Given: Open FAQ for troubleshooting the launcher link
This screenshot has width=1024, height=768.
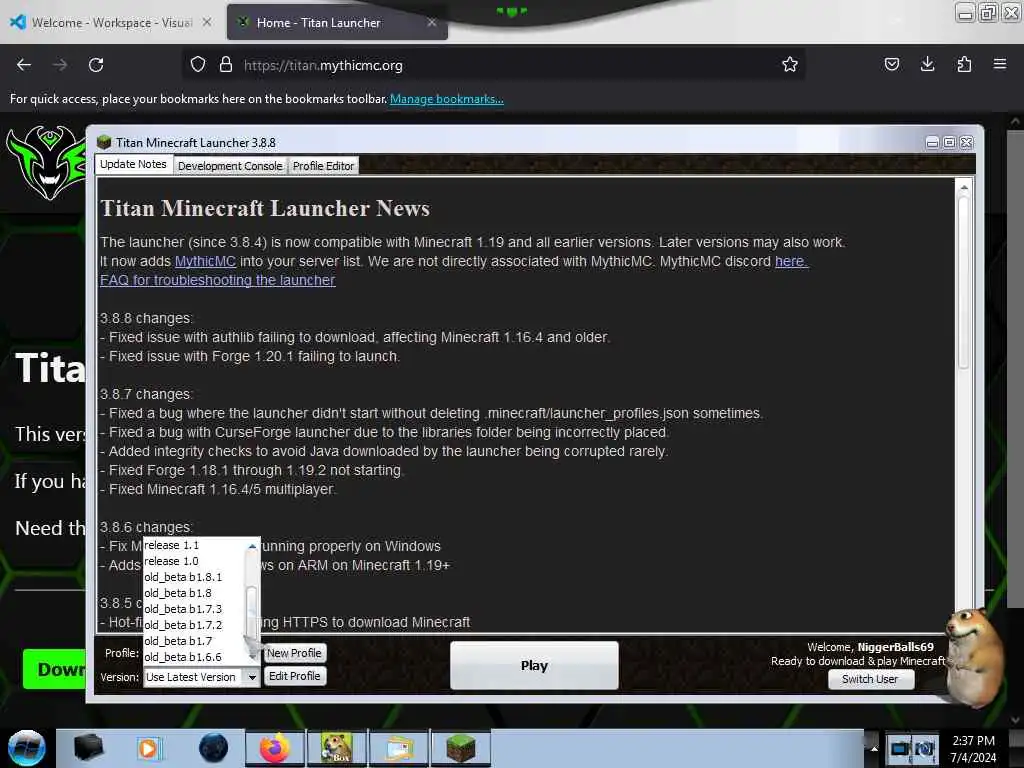Looking at the screenshot, I should (x=217, y=280).
